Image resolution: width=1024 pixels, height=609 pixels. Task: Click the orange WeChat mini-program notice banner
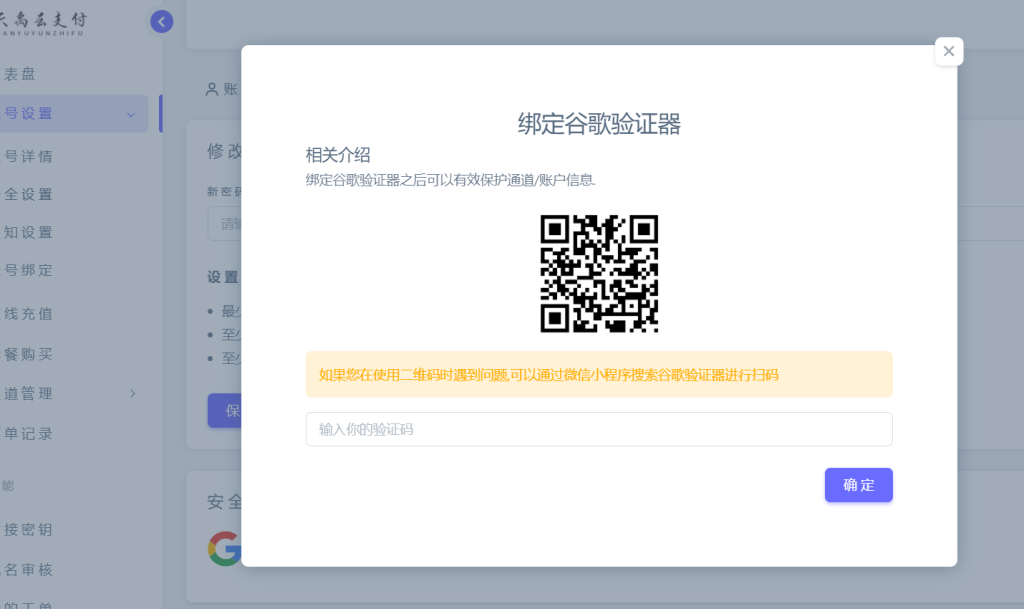pos(598,375)
